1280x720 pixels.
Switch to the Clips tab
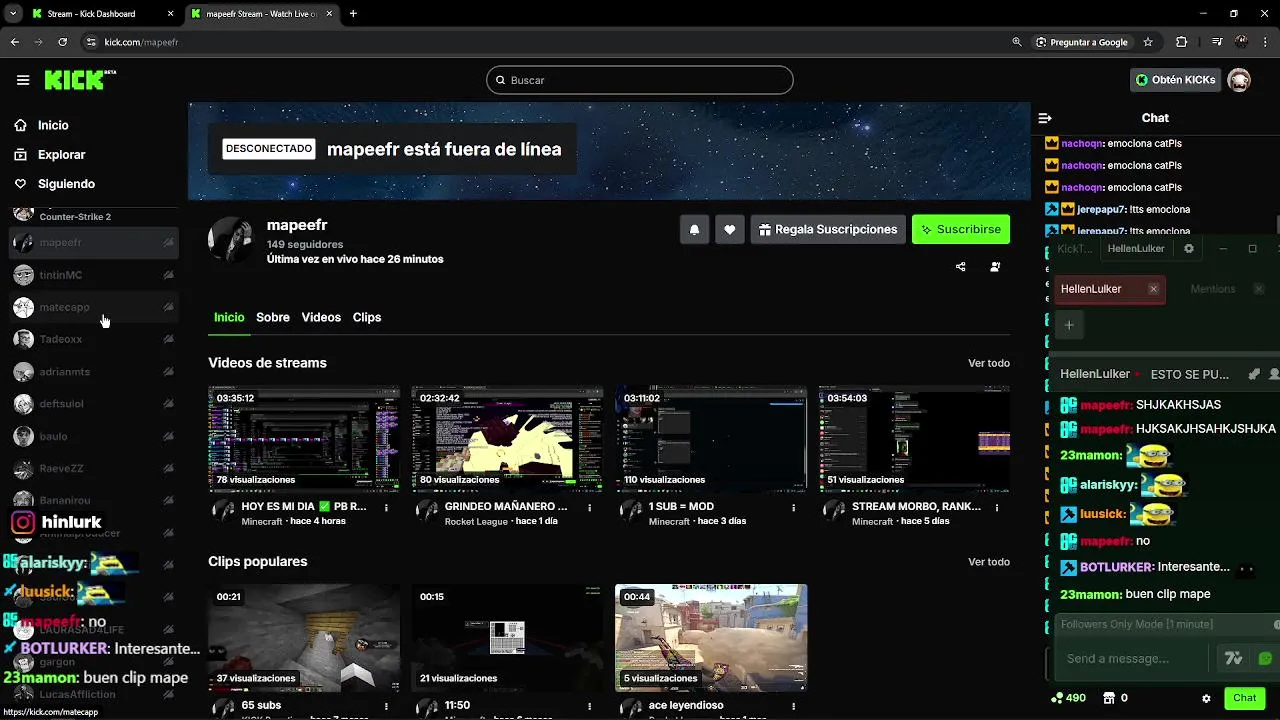pos(367,317)
